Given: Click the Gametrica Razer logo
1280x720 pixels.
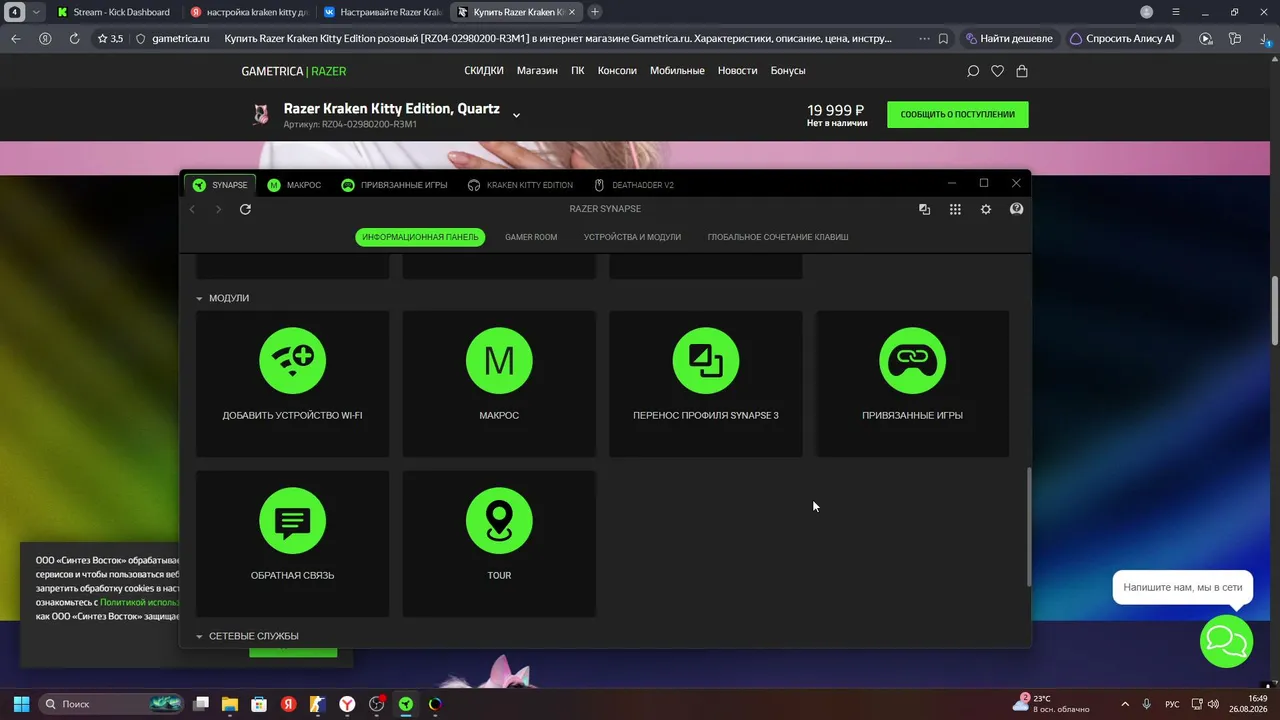Looking at the screenshot, I should (294, 71).
